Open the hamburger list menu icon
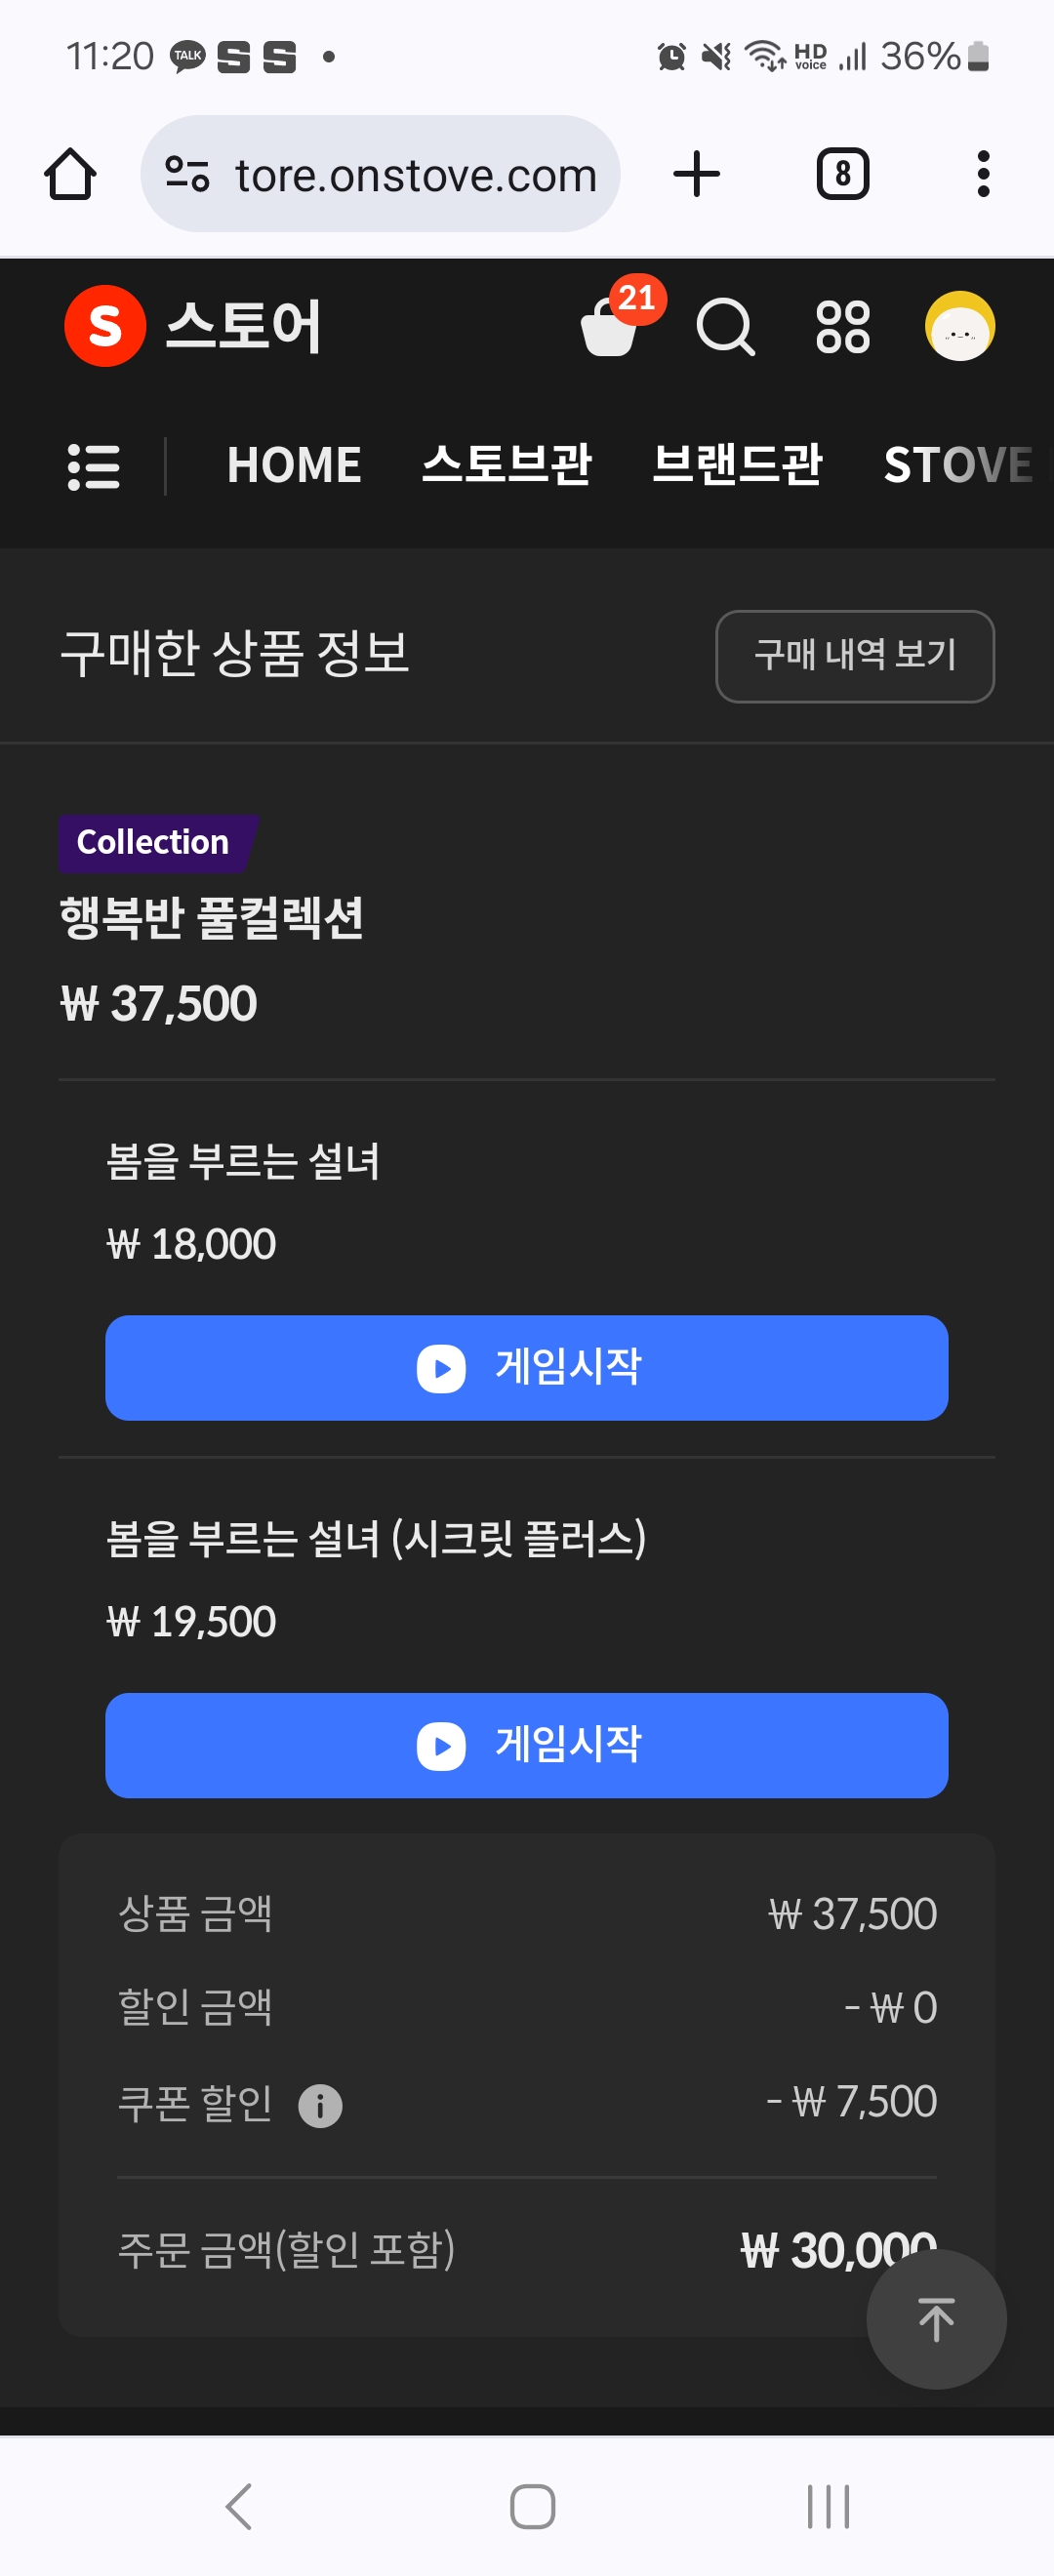Viewport: 1054px width, 2576px height. click(94, 466)
